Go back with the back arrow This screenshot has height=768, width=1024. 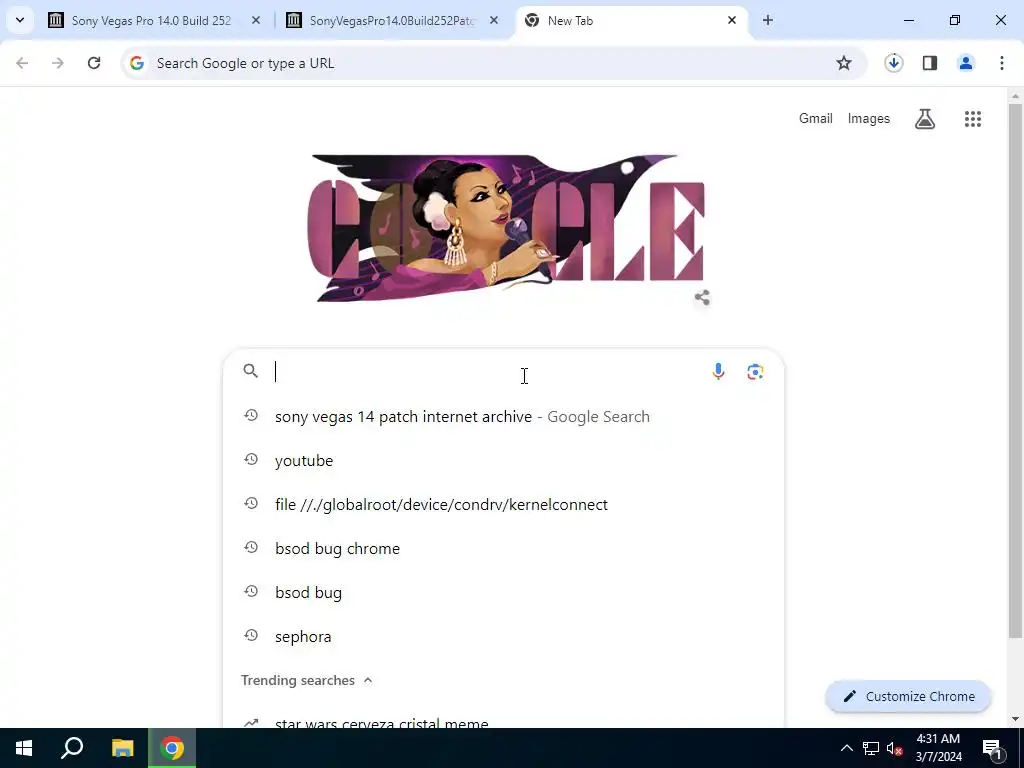point(22,63)
